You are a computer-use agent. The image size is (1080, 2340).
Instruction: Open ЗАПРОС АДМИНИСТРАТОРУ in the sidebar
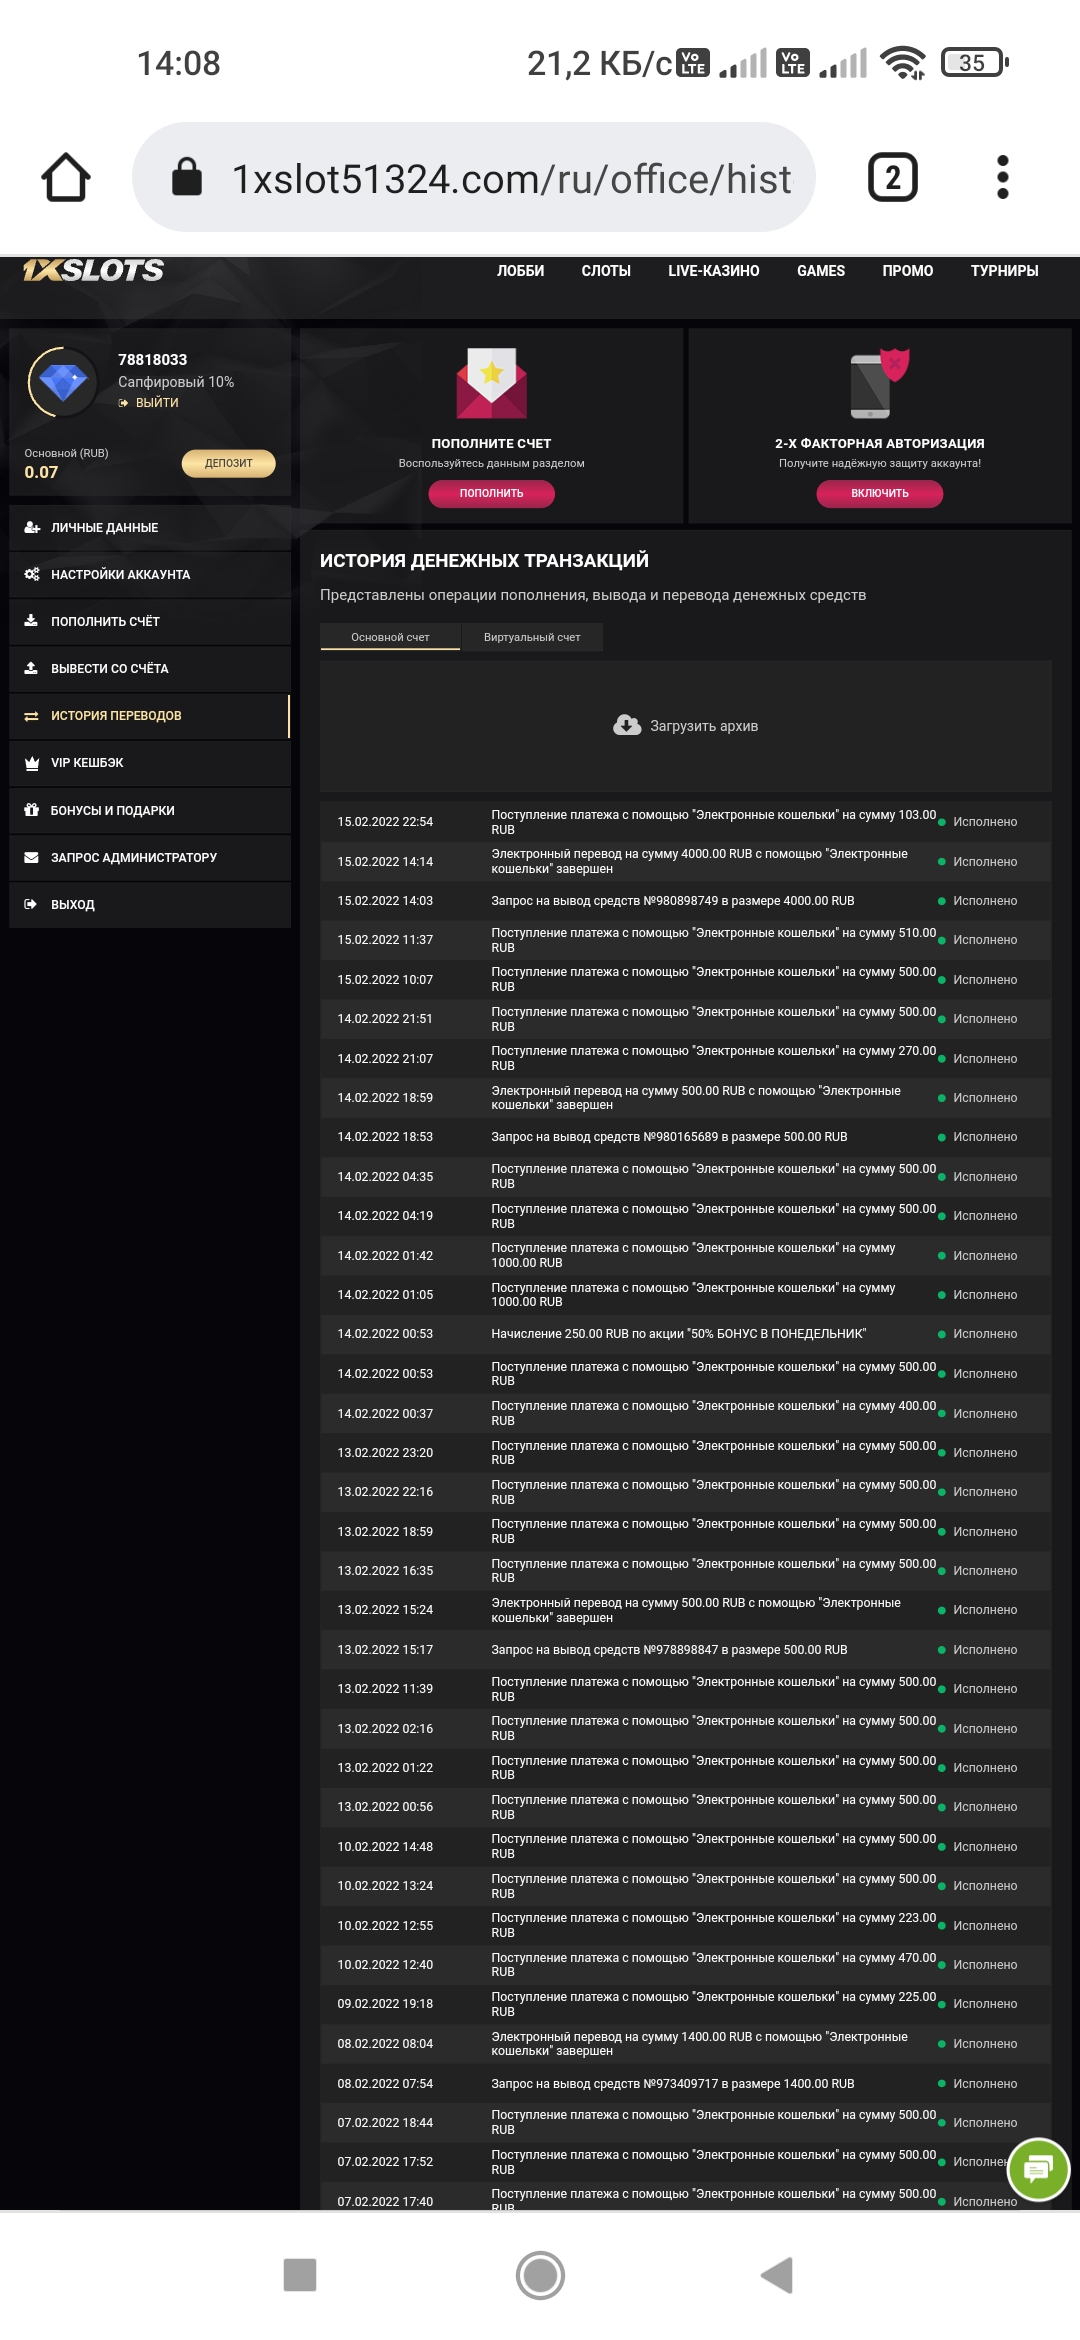(x=150, y=857)
